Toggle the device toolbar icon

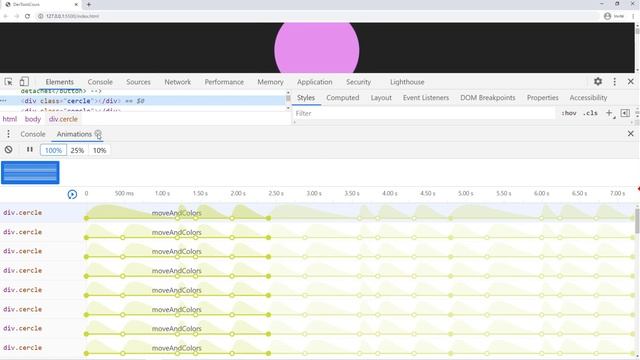tap(24, 82)
